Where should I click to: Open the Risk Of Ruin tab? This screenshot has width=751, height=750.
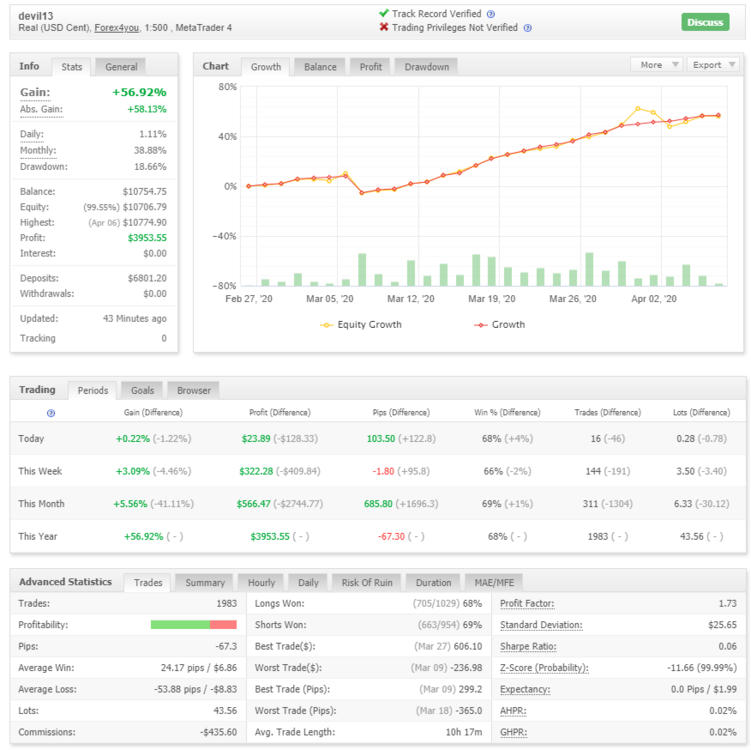click(367, 582)
